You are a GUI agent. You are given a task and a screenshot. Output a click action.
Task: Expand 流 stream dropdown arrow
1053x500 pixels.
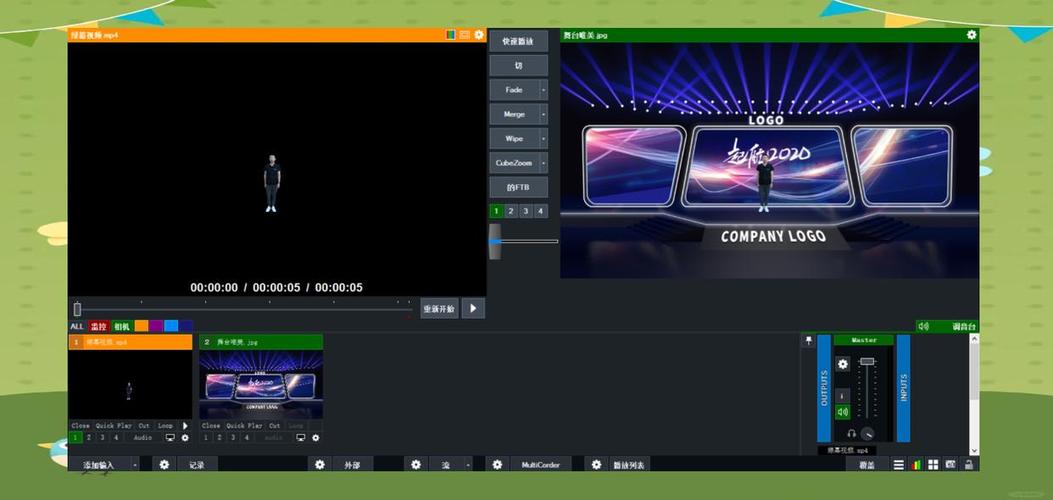(x=468, y=464)
